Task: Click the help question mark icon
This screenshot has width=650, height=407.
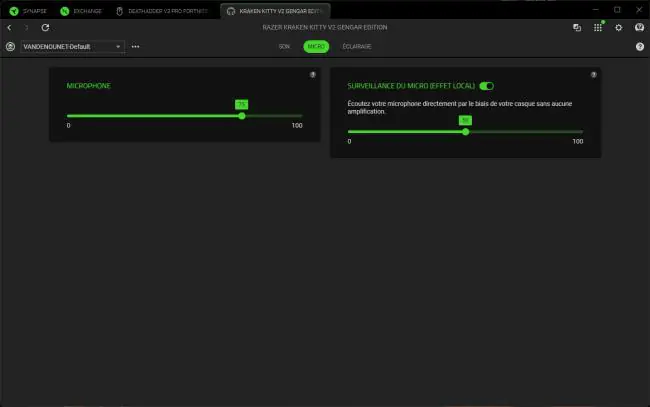Action: coord(640,46)
